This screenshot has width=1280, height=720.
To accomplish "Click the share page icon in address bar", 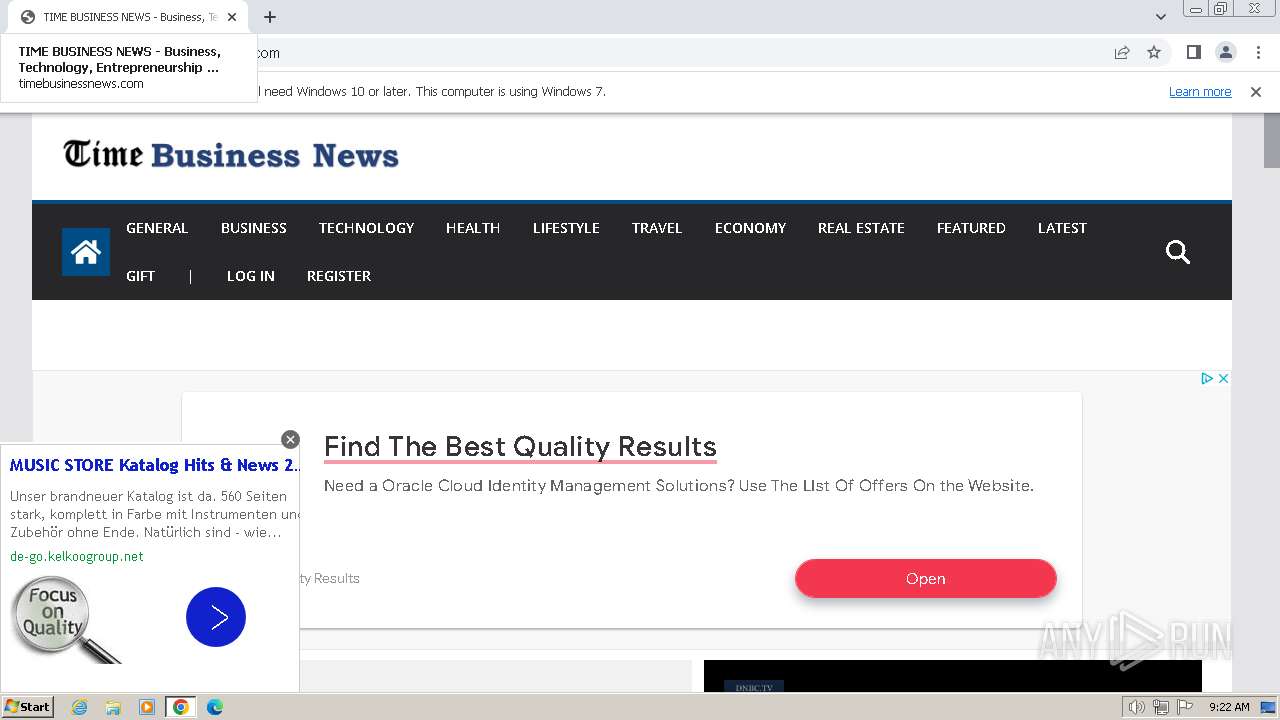I will (x=1122, y=52).
